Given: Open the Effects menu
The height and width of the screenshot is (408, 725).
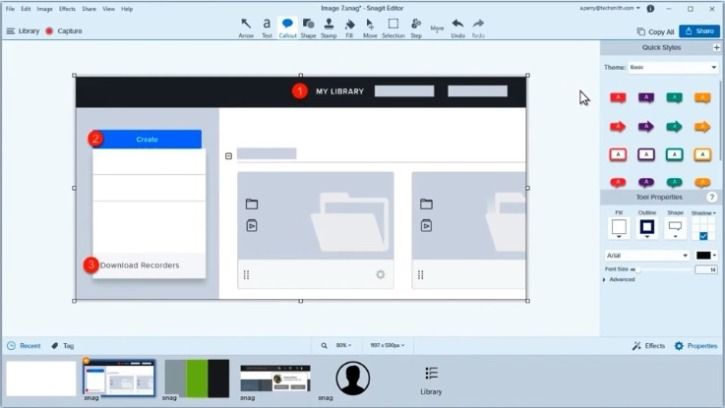Looking at the screenshot, I should (x=67, y=9).
